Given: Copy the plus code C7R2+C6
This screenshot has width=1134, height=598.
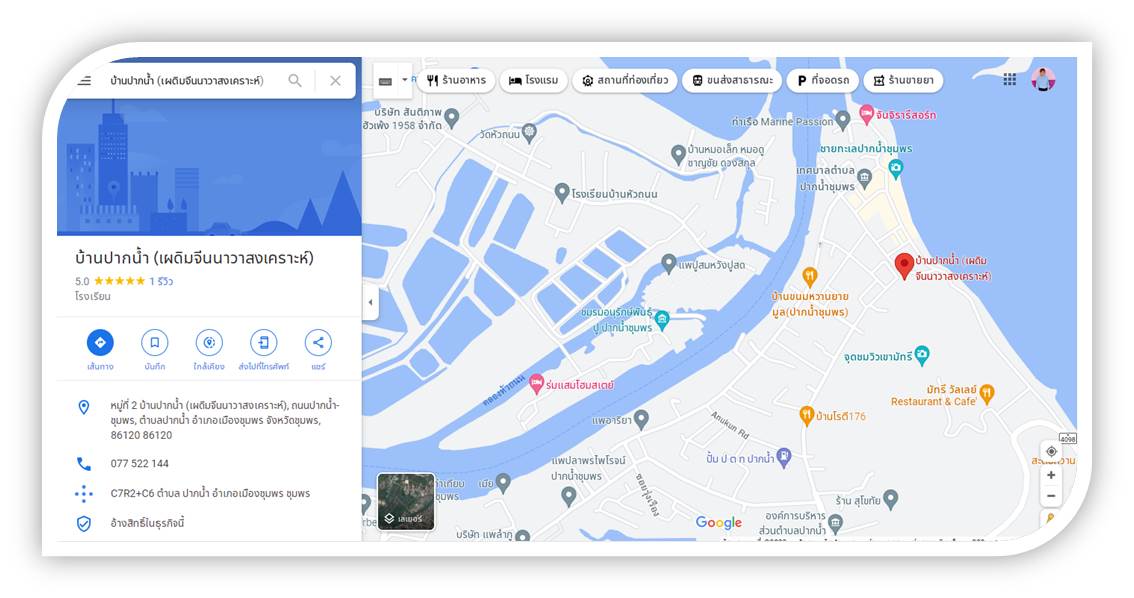Looking at the screenshot, I should coord(210,493).
